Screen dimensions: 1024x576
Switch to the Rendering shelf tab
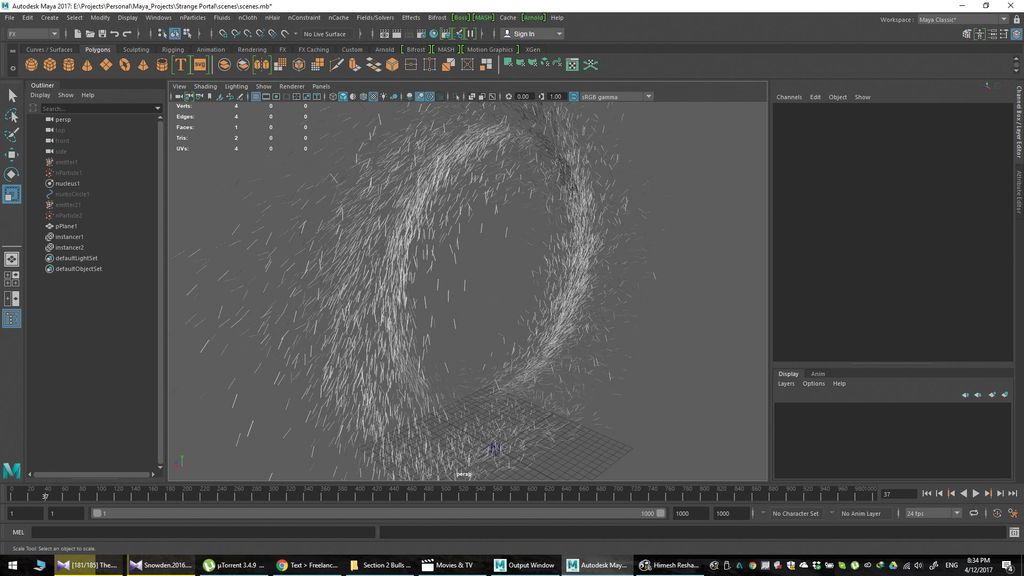click(x=250, y=49)
